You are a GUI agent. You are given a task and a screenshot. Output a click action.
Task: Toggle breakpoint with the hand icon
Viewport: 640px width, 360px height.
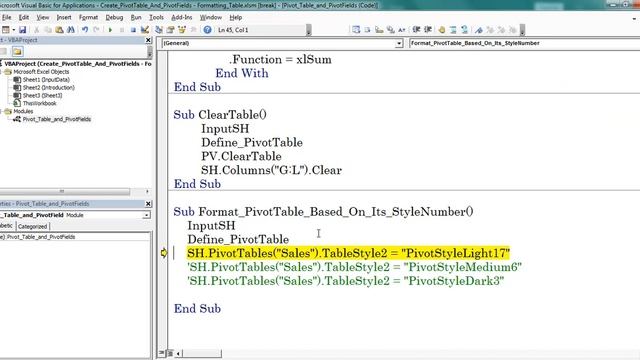[442, 30]
